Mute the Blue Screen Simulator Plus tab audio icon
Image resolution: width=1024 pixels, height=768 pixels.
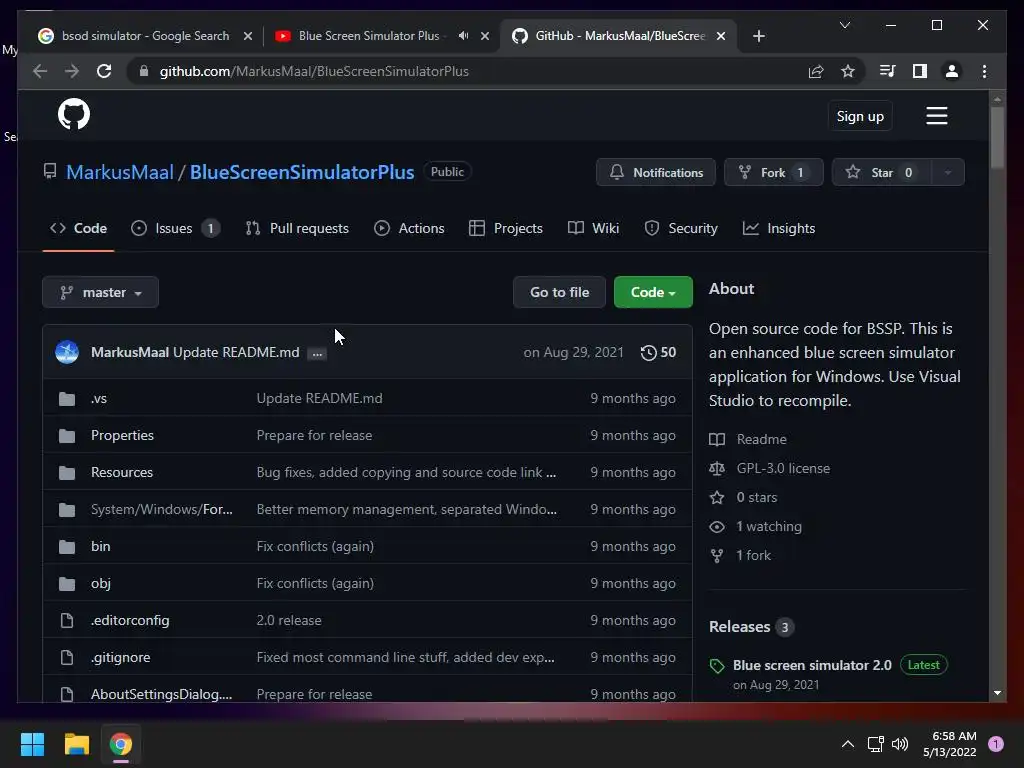pos(463,36)
